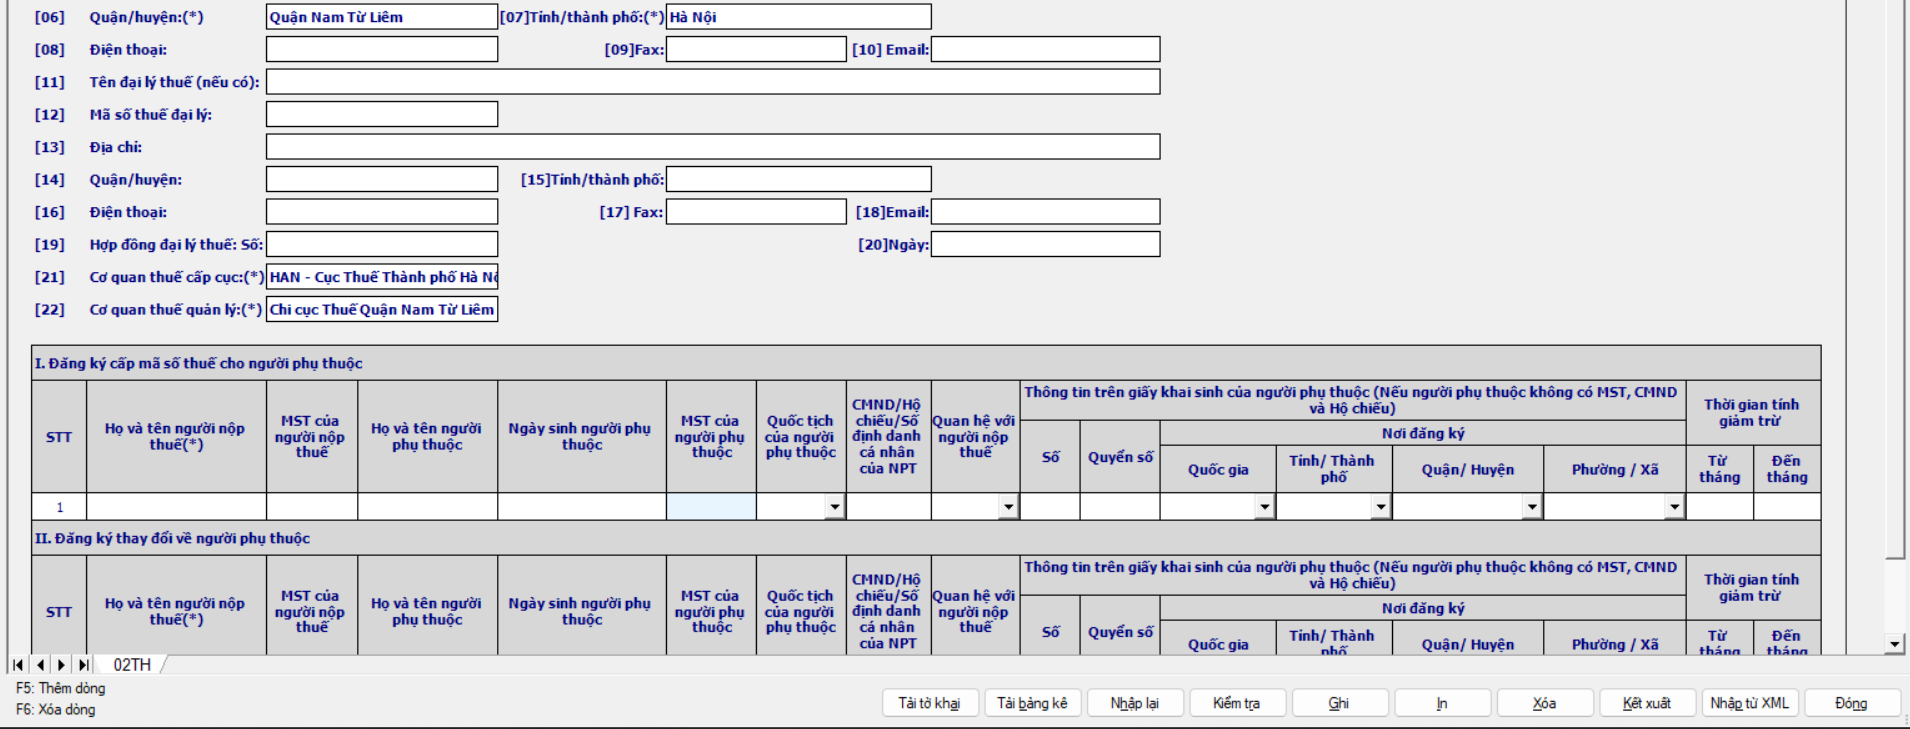Click the Kiểm tra button

point(1236,703)
